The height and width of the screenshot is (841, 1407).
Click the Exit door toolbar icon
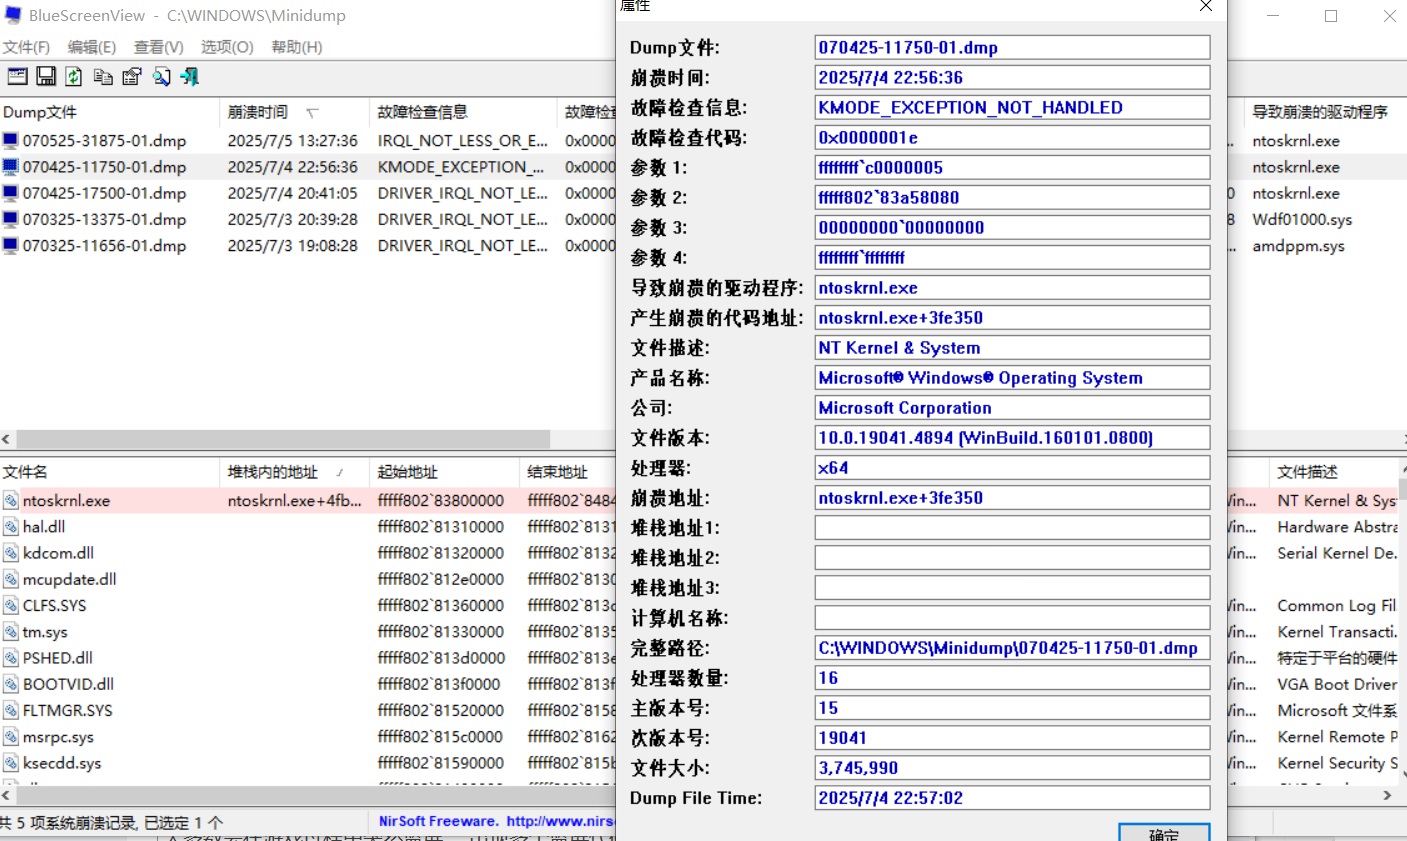190,77
